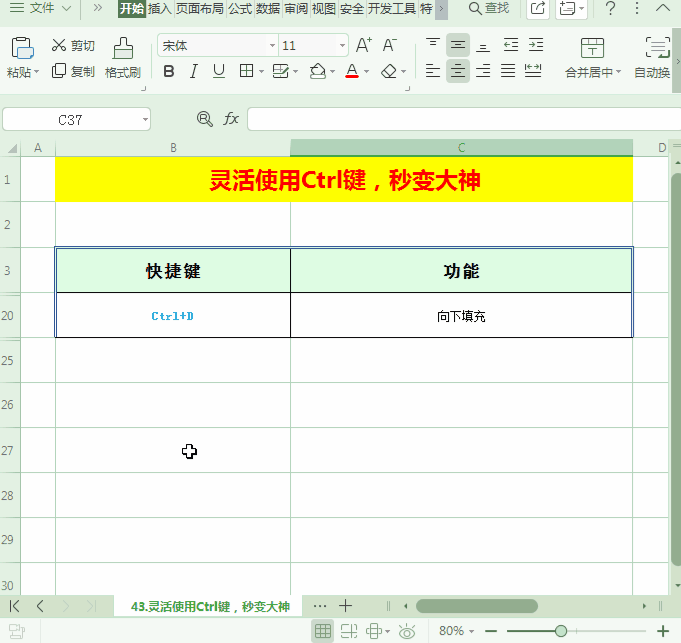Open sheet list ellipsis
The width and height of the screenshot is (681, 643).
coord(320,606)
